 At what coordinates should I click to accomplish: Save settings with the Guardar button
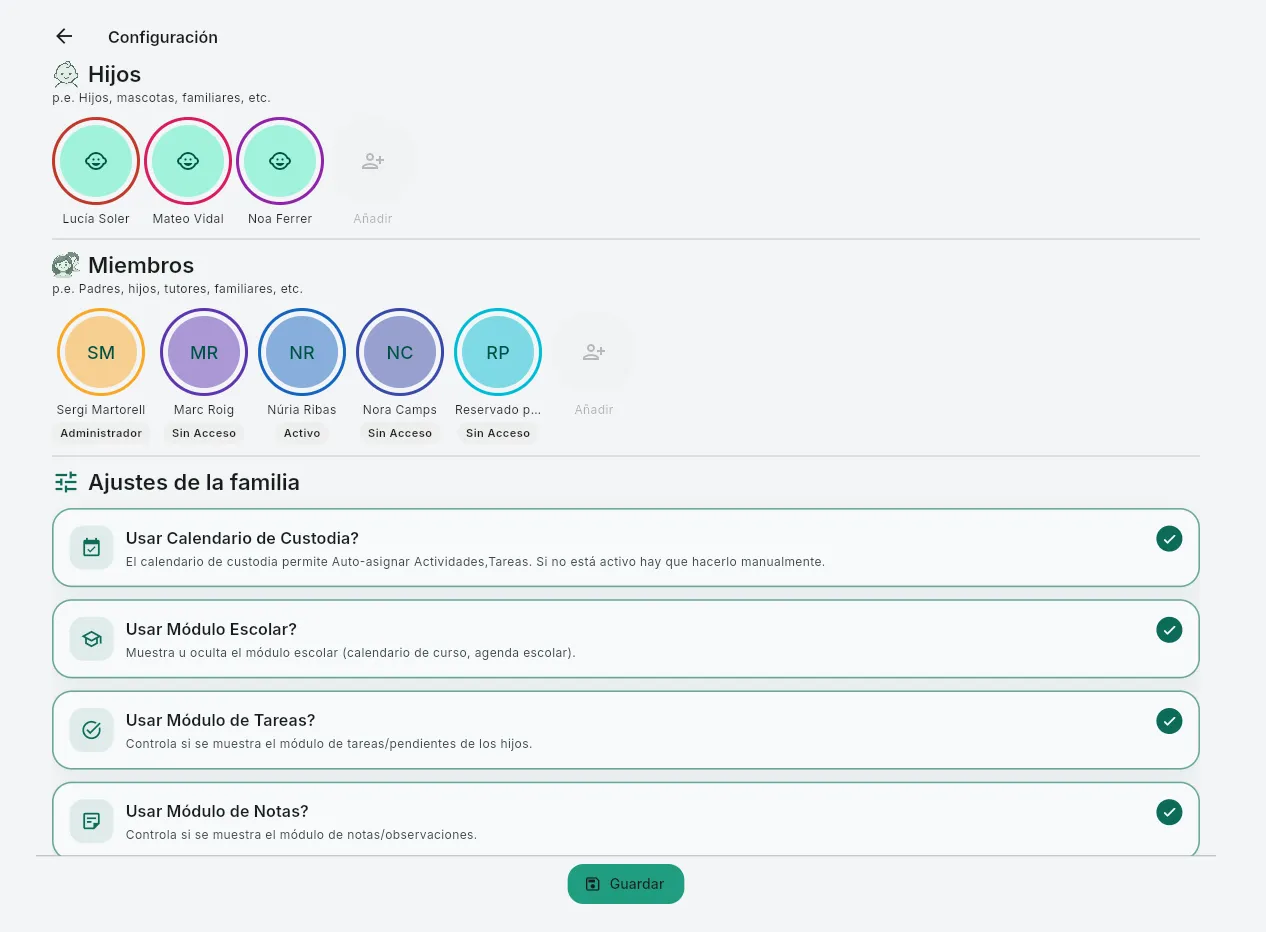[626, 884]
